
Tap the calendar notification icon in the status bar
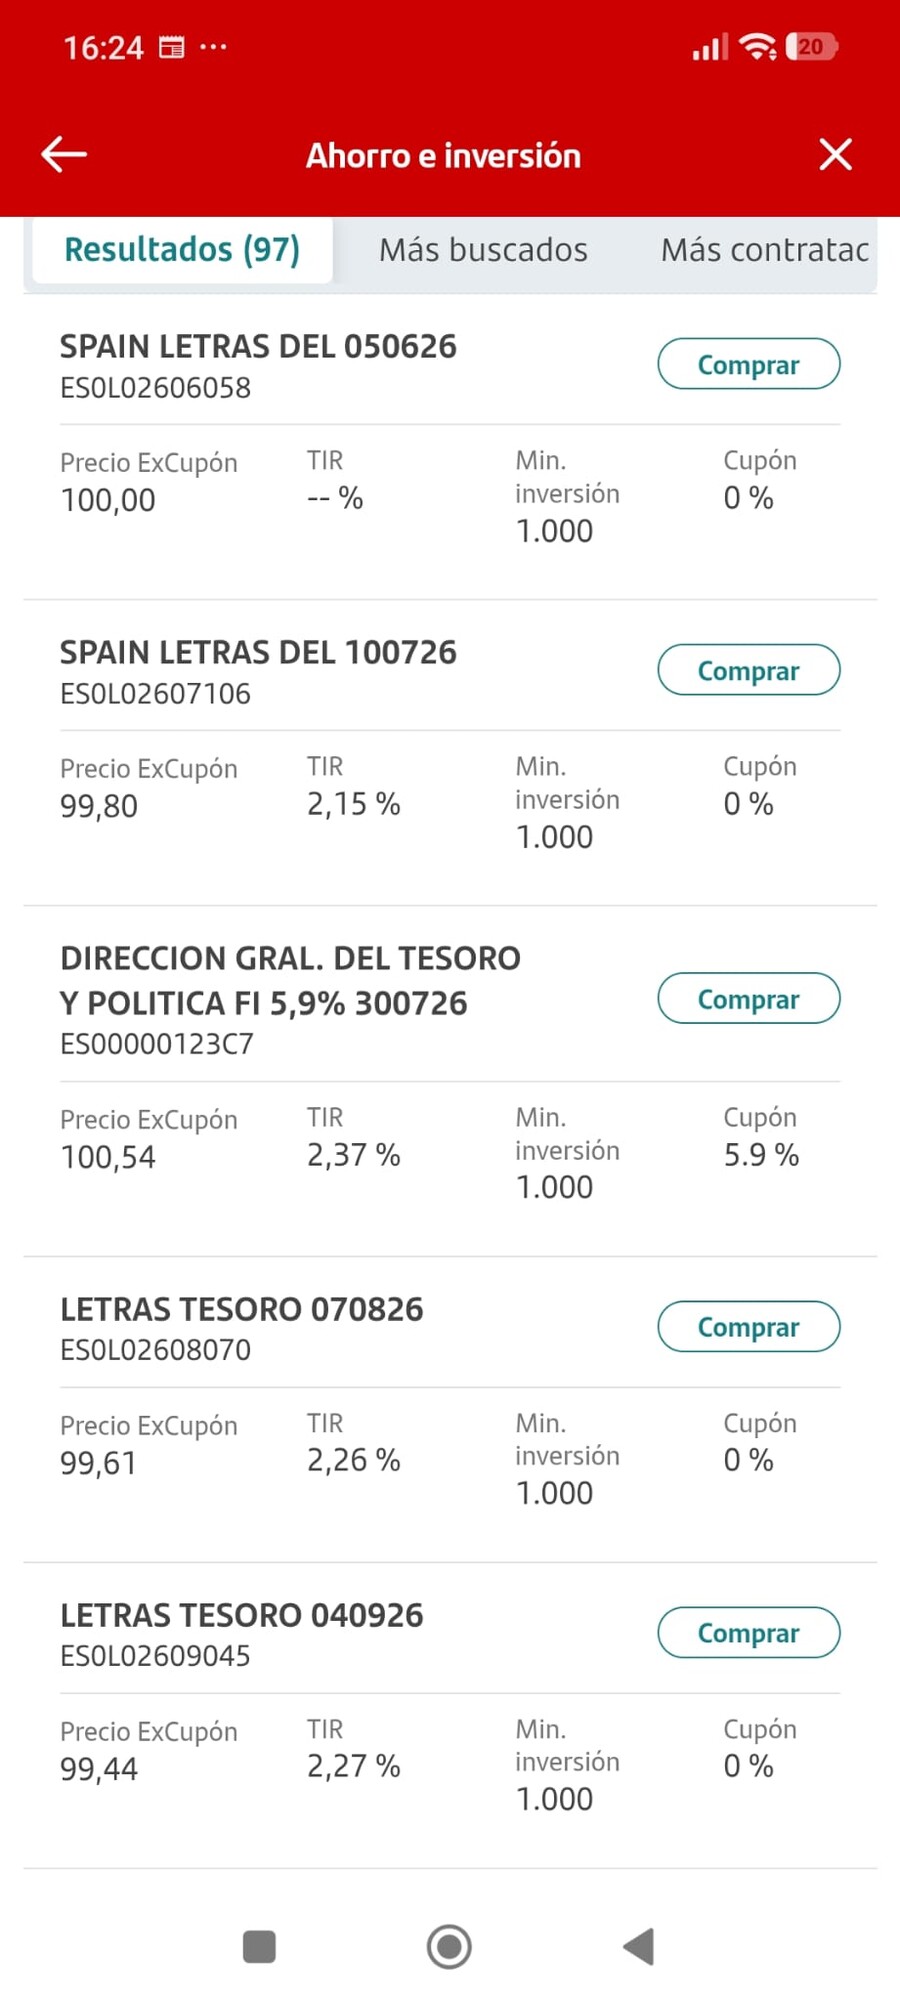(172, 47)
